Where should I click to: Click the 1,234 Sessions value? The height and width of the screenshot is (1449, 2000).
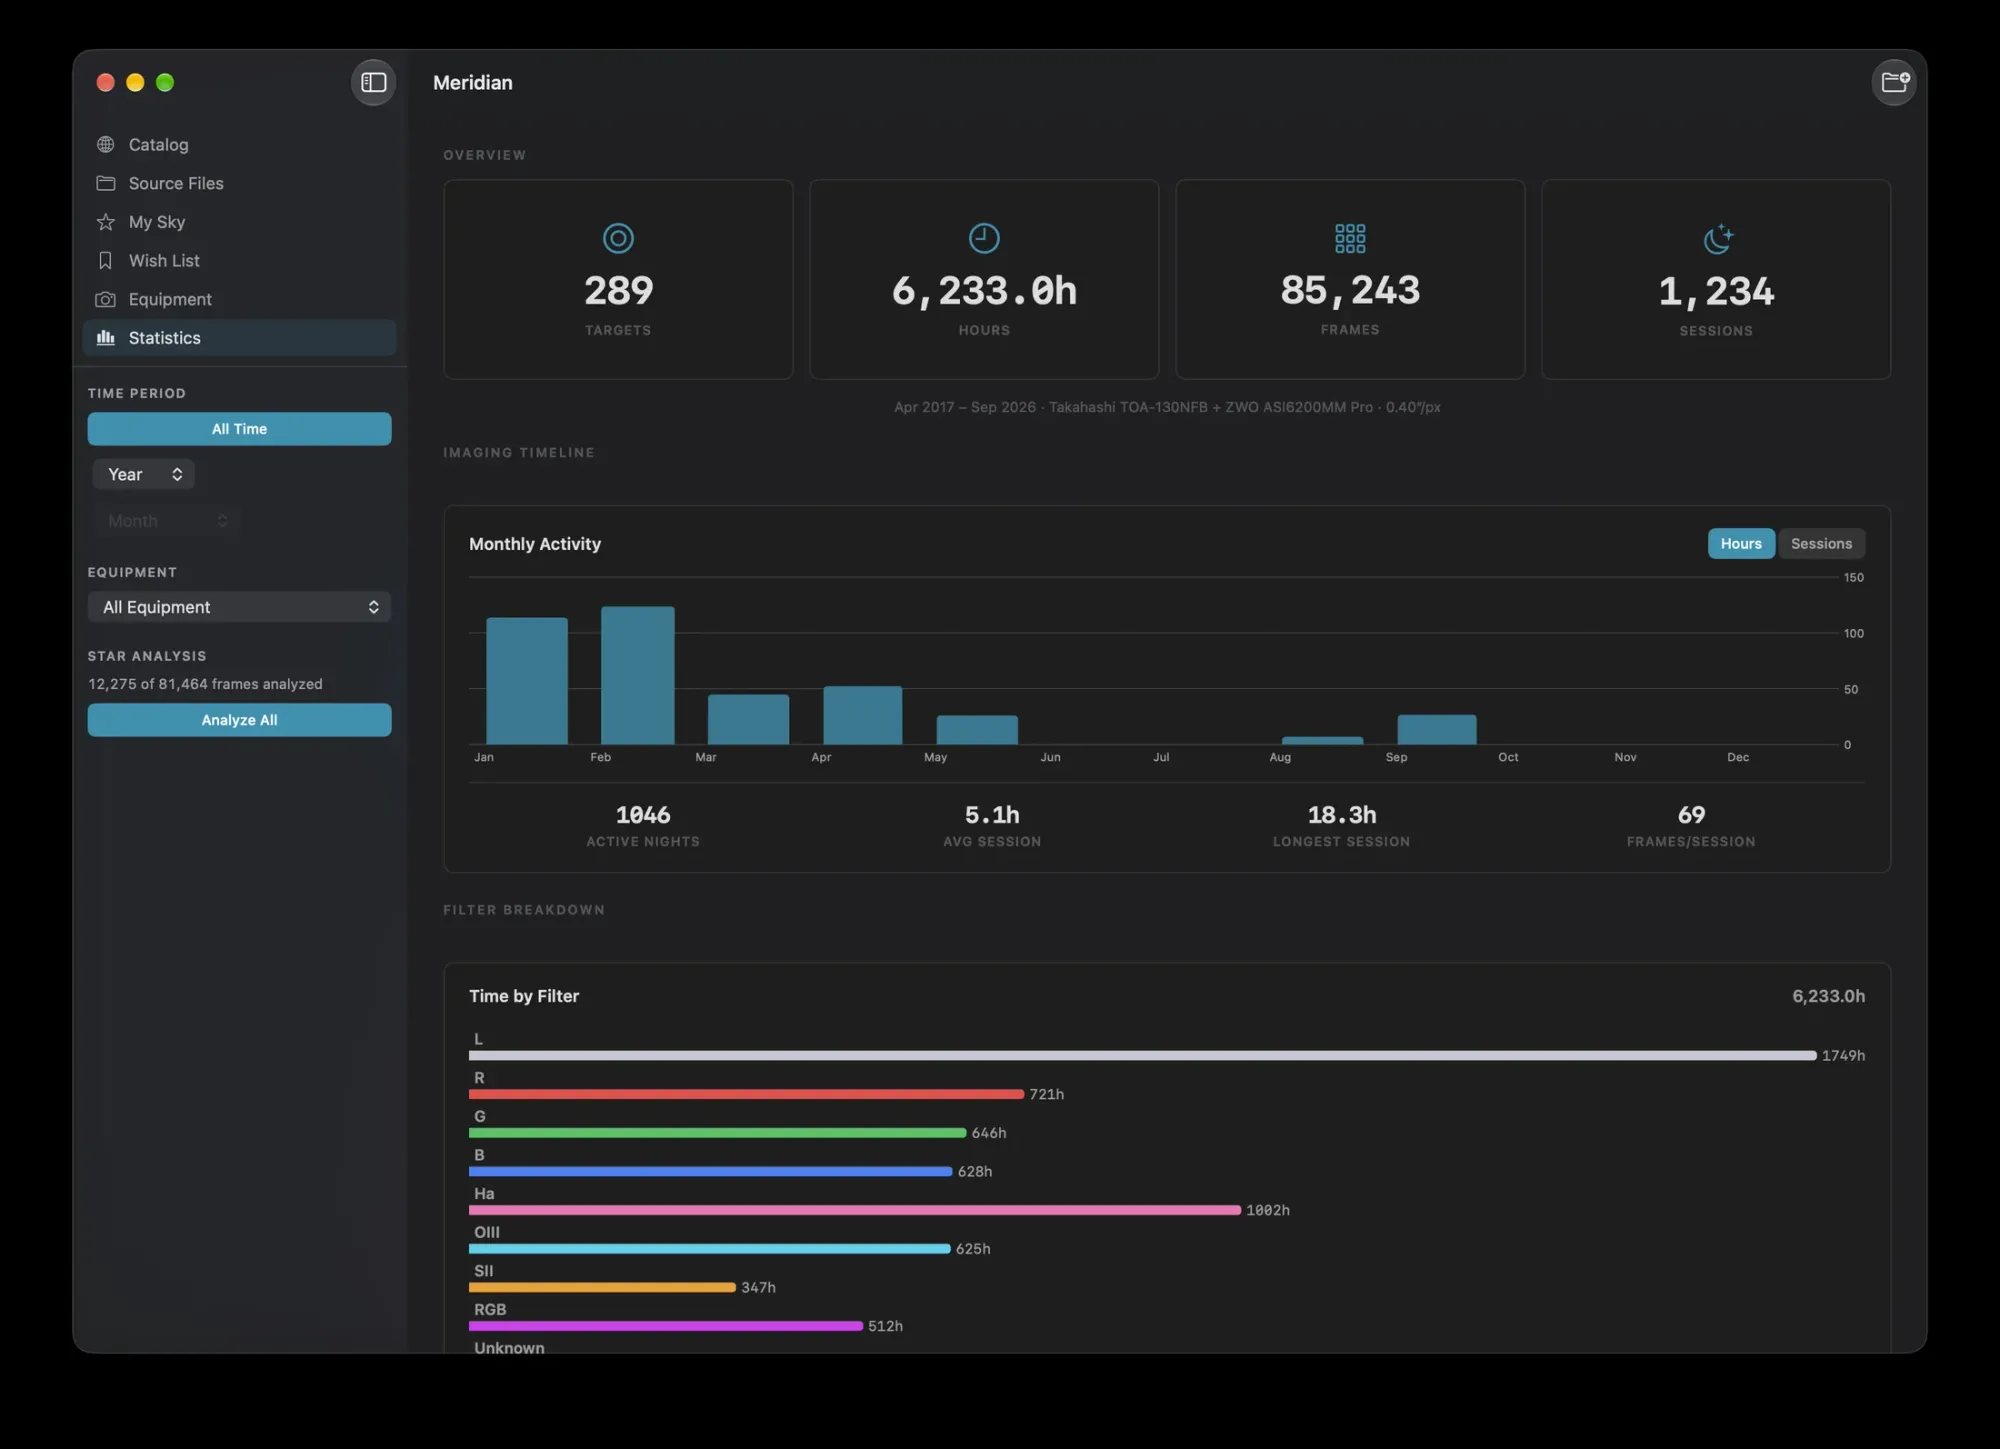[x=1716, y=292]
